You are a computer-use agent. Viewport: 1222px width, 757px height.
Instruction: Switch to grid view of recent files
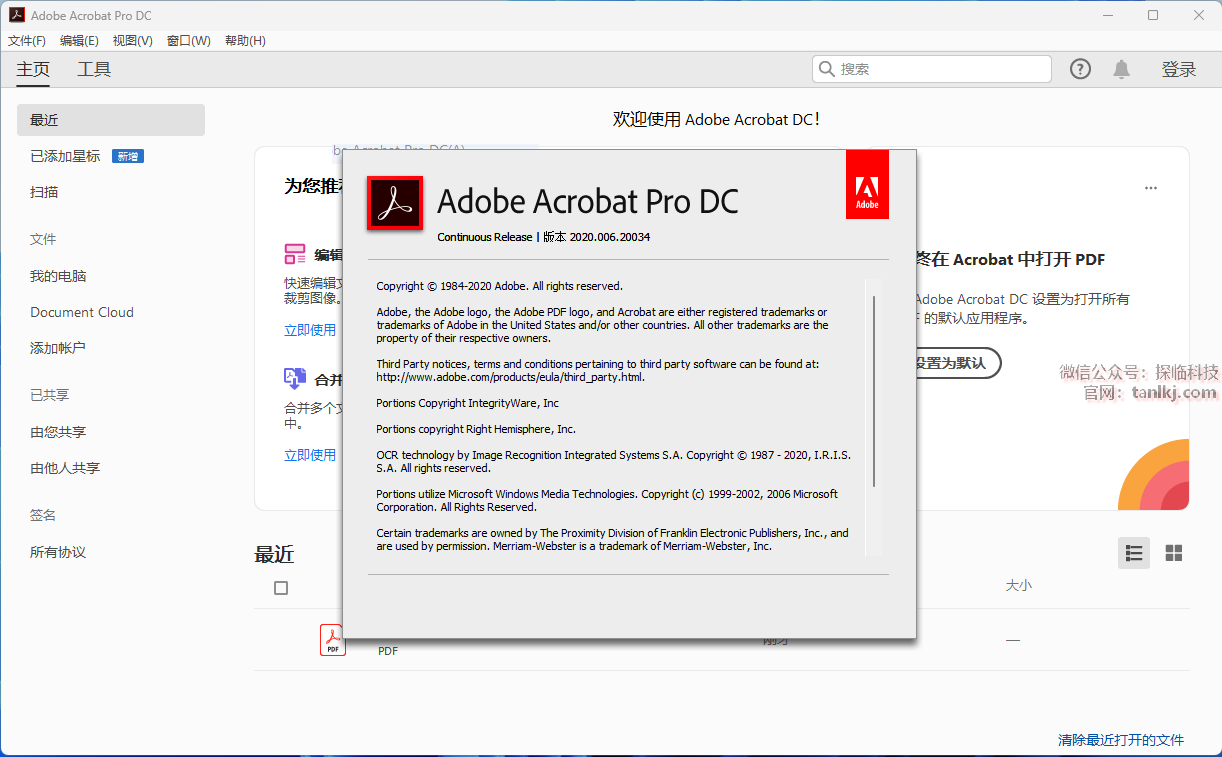(x=1174, y=553)
